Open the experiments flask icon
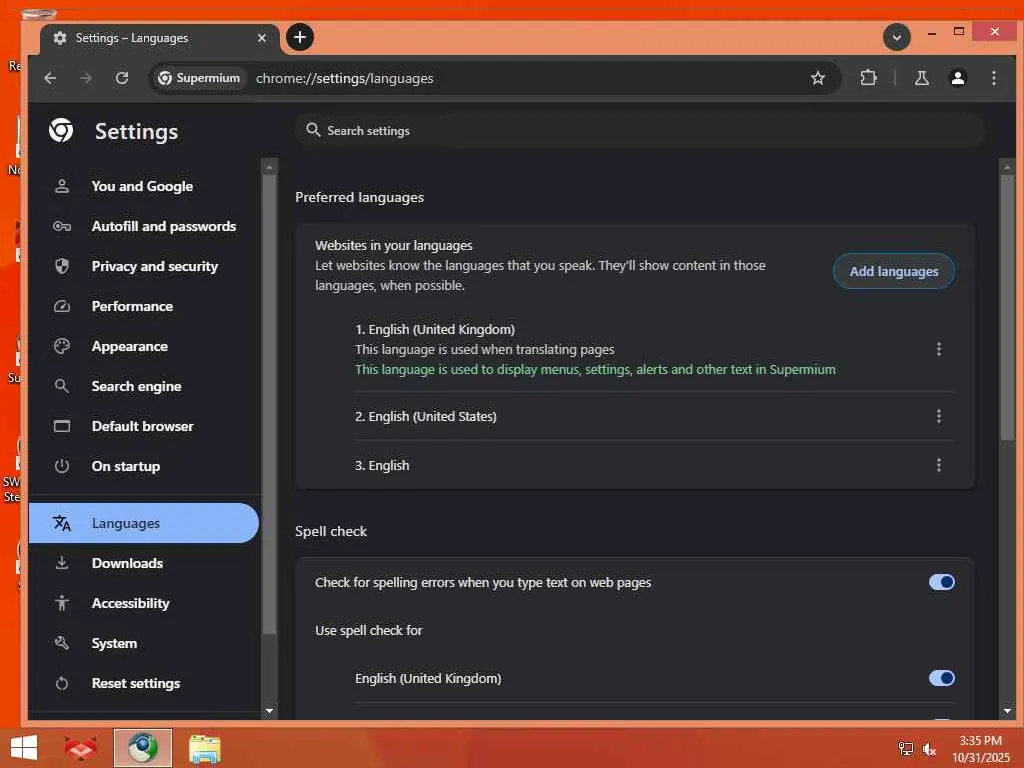This screenshot has width=1024, height=768. 921,78
